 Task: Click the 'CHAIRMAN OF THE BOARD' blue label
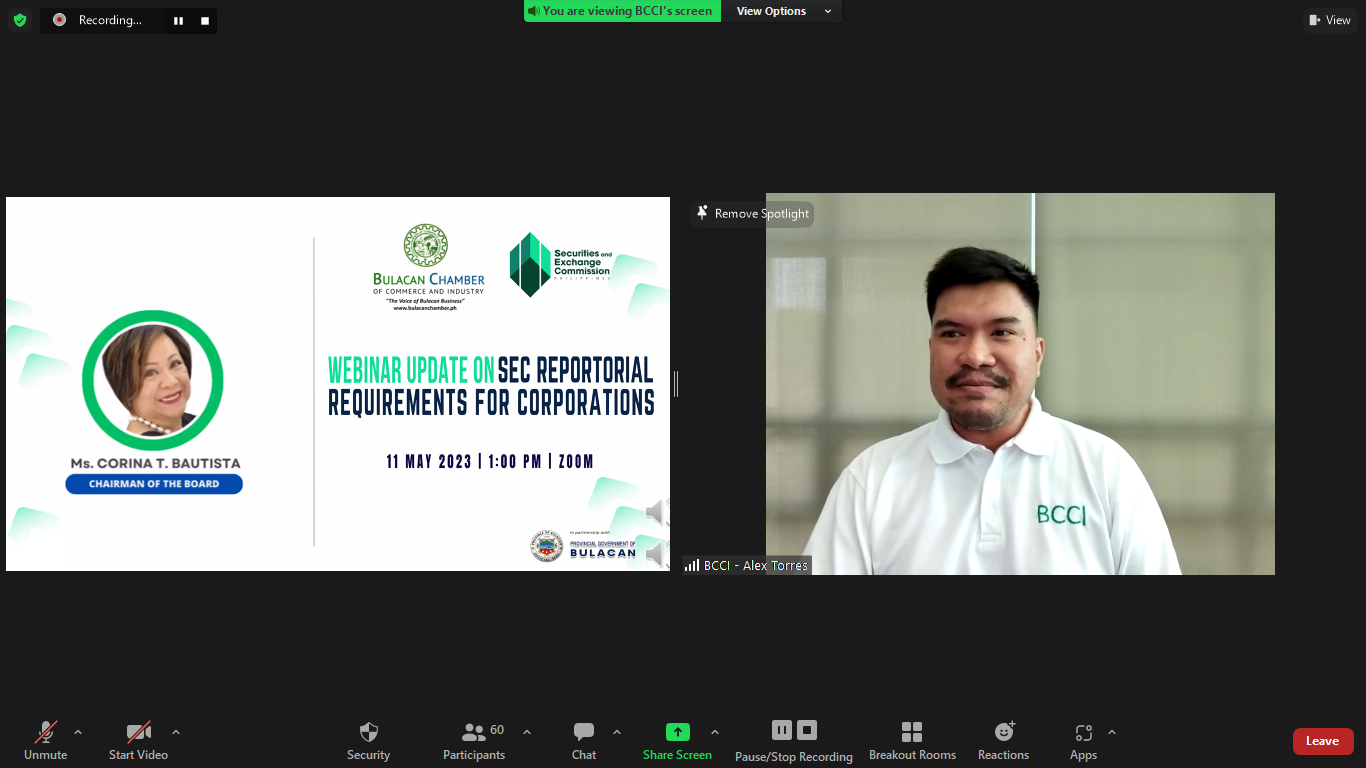click(x=154, y=484)
